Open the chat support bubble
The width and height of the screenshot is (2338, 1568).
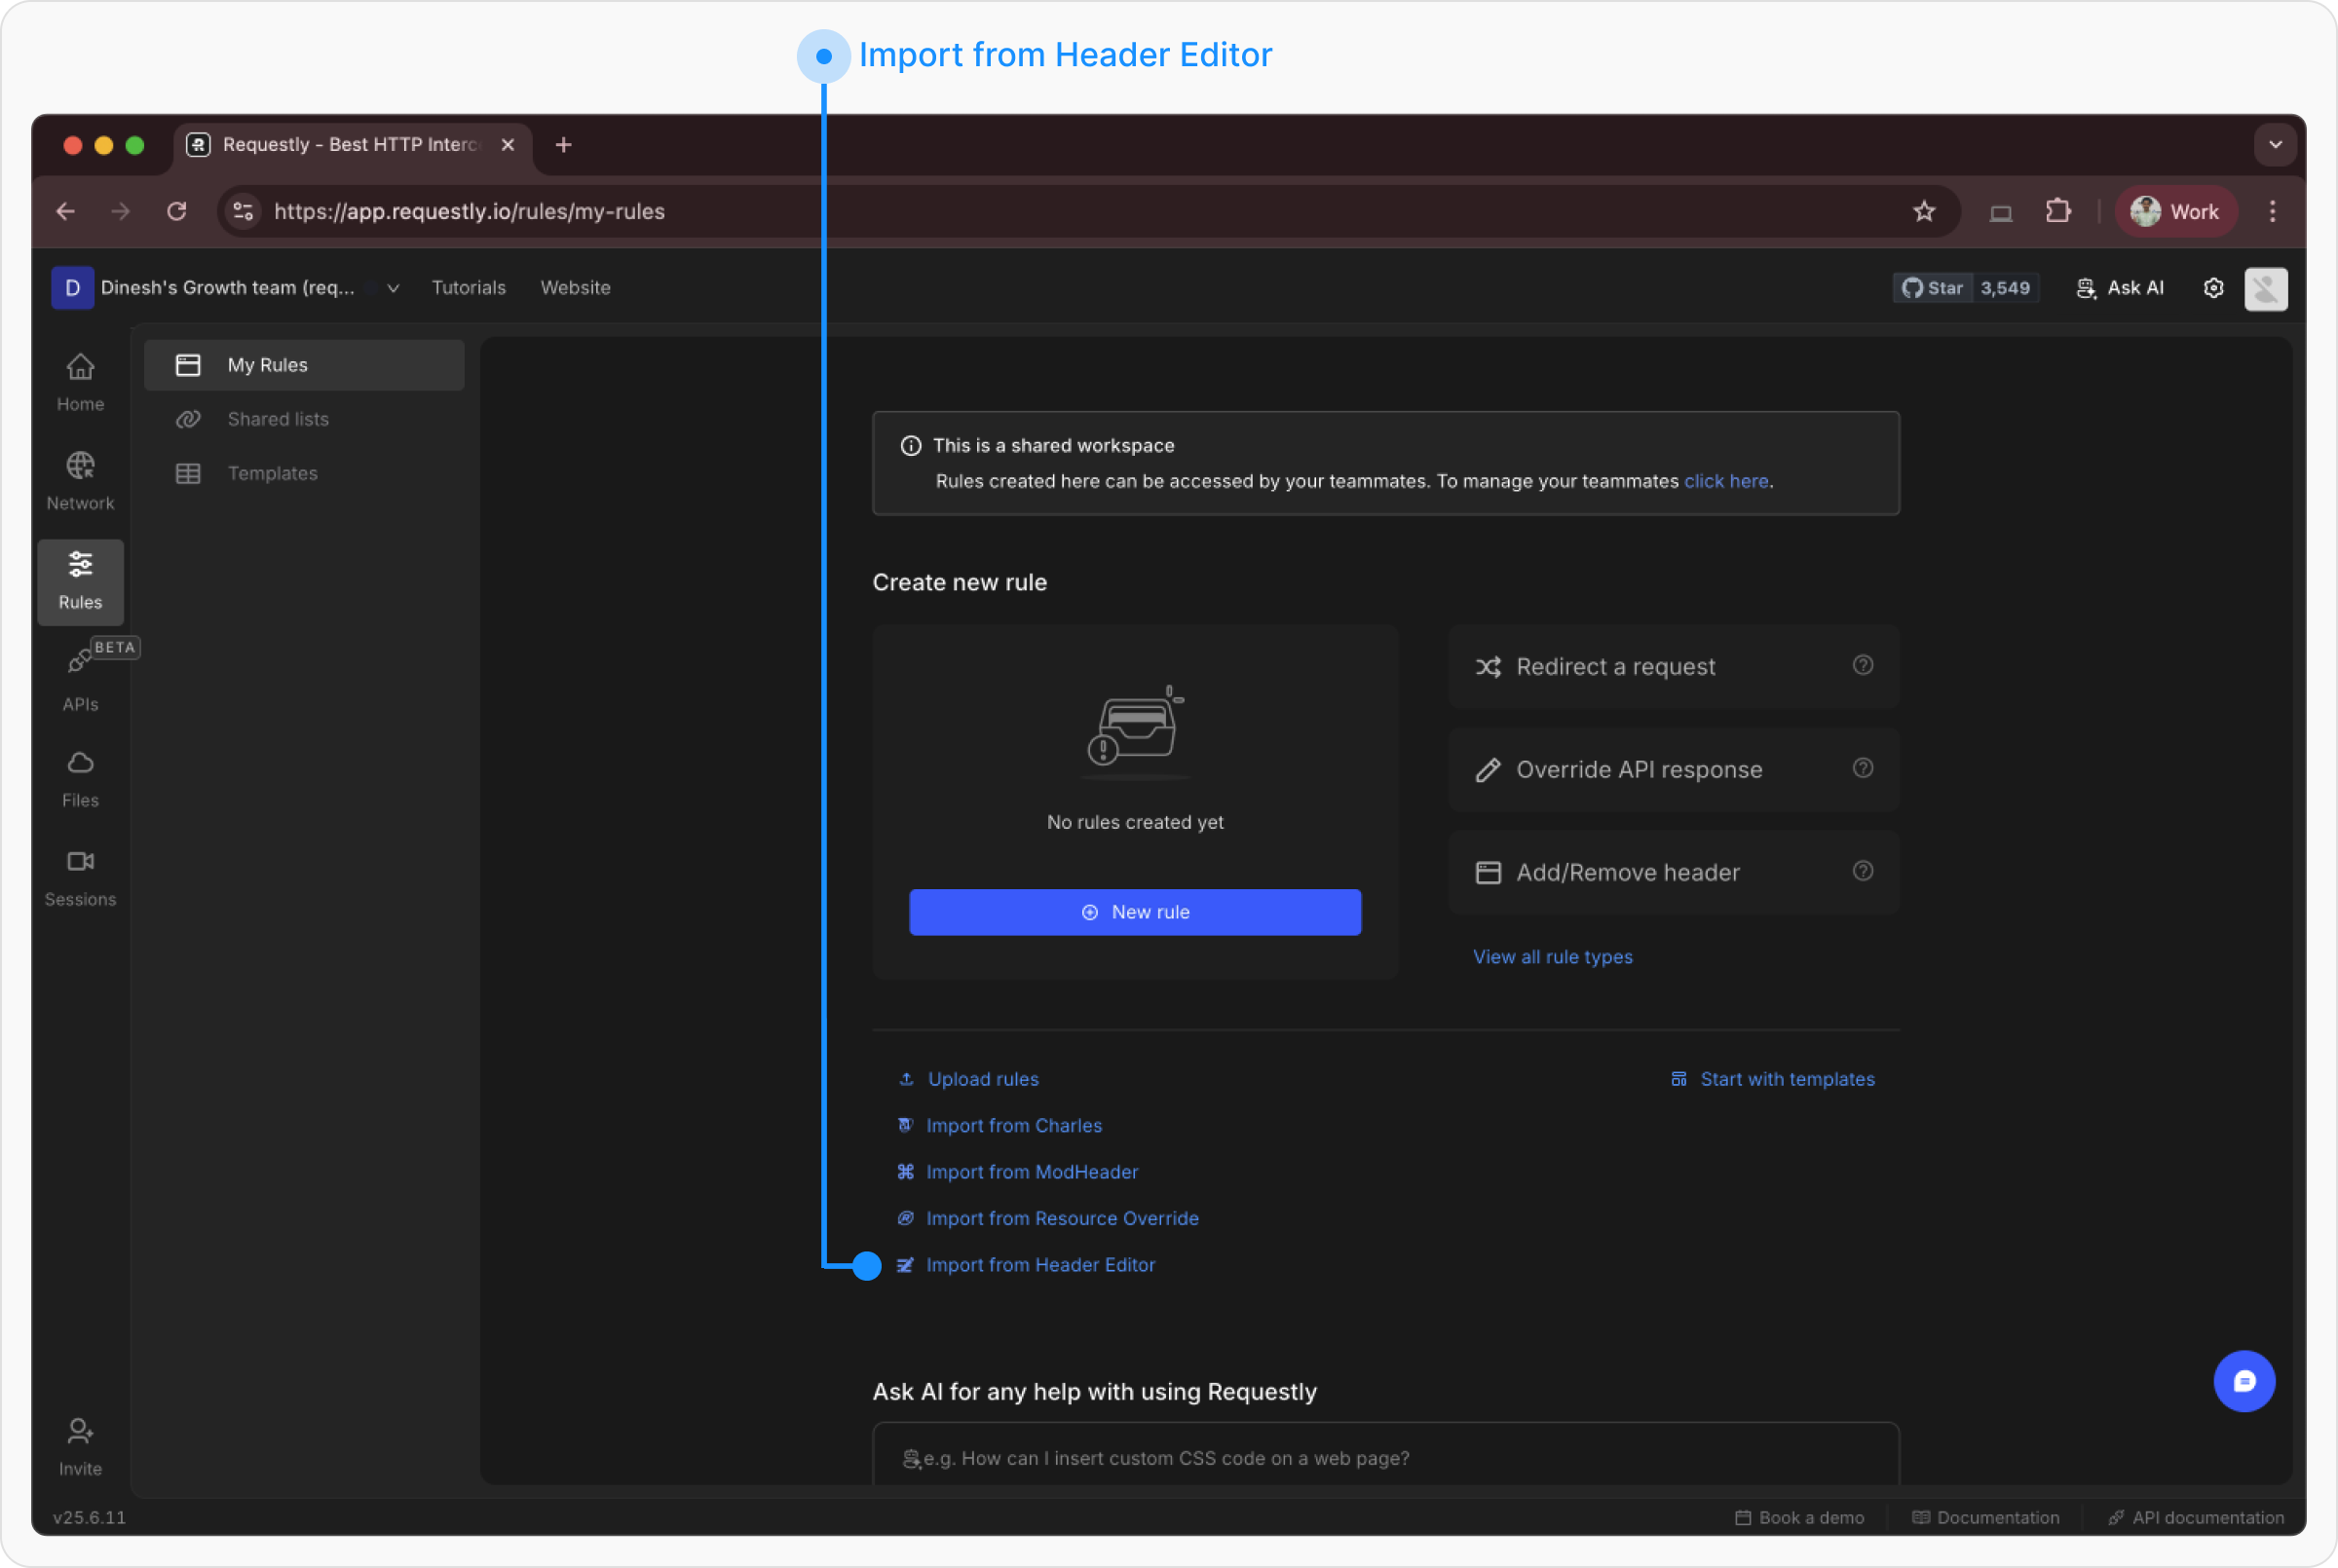tap(2244, 1381)
